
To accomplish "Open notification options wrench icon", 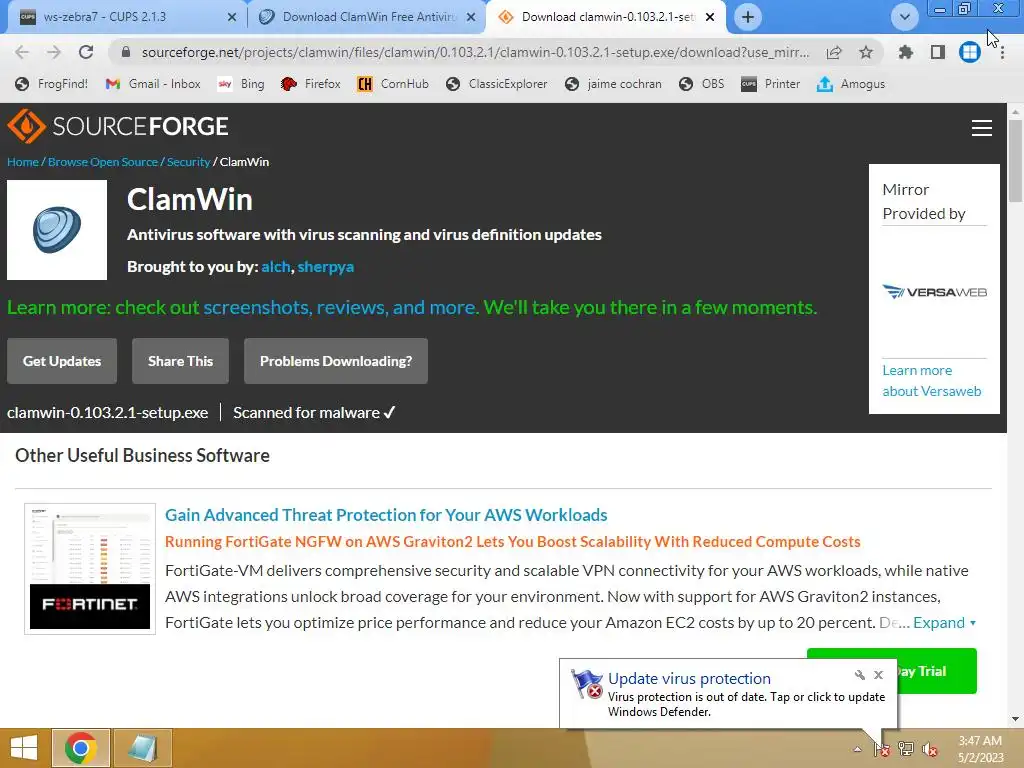I will tap(860, 675).
